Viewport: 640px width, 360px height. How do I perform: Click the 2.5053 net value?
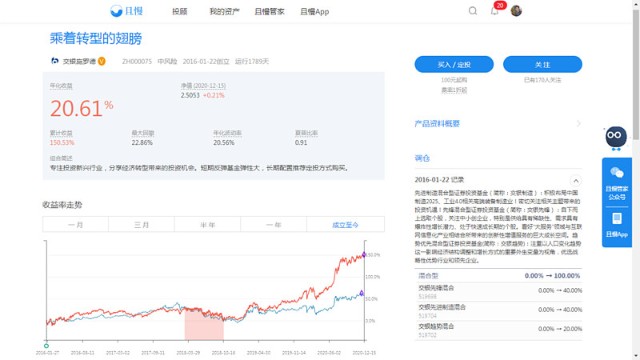(190, 96)
